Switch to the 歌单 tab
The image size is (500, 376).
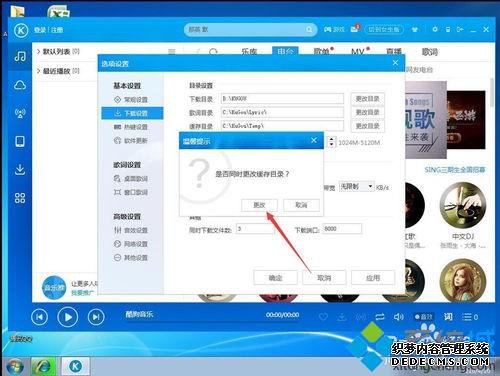[x=322, y=52]
